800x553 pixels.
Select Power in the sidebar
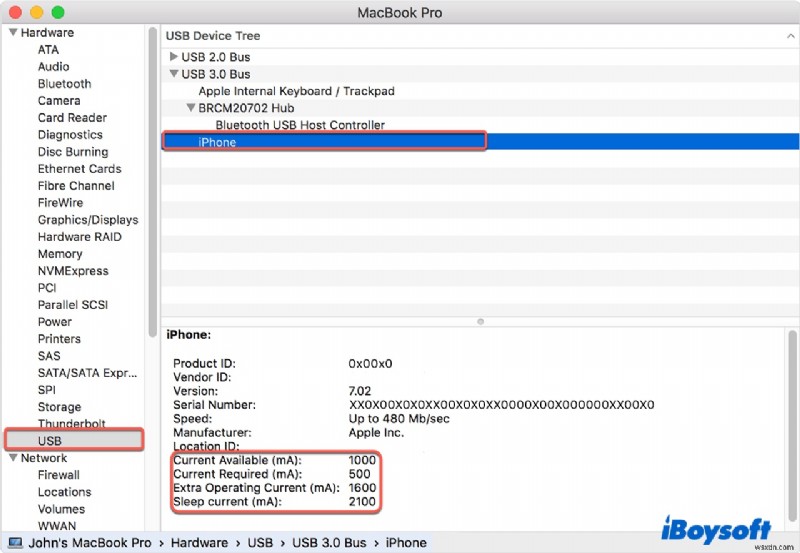point(55,322)
